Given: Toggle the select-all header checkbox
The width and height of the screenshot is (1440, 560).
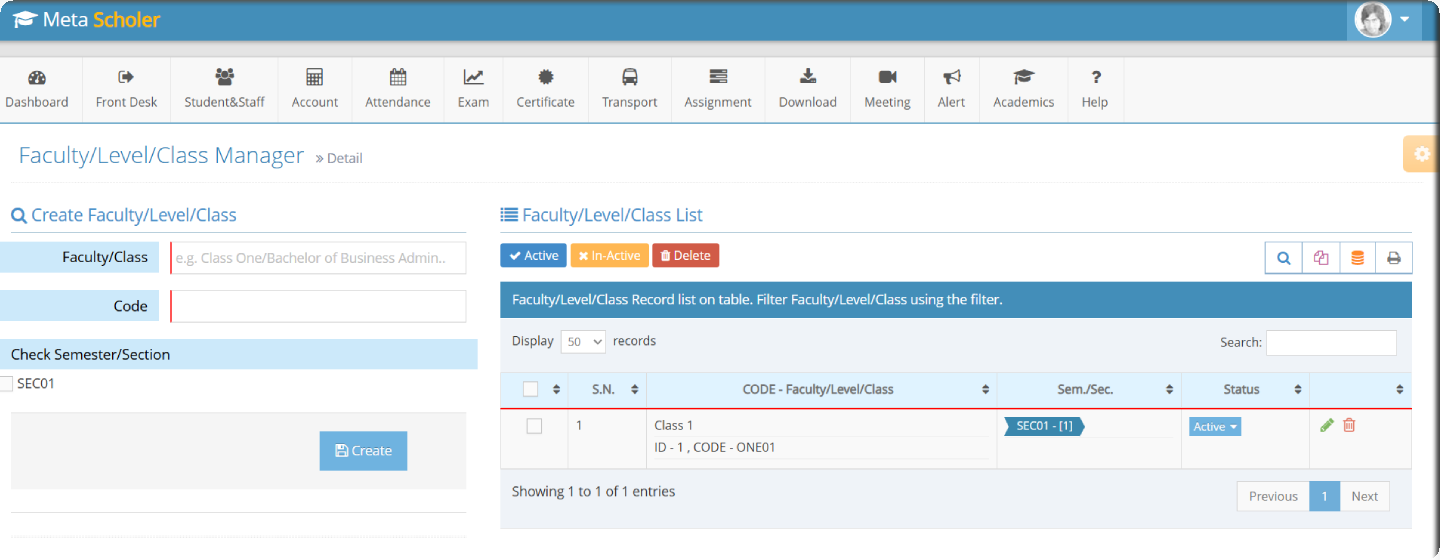Looking at the screenshot, I should tap(531, 389).
